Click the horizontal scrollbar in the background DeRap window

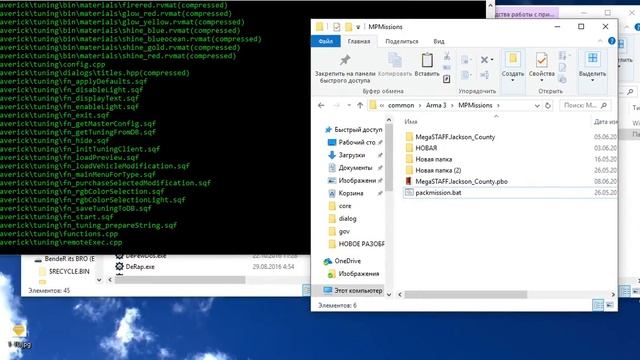(180, 280)
